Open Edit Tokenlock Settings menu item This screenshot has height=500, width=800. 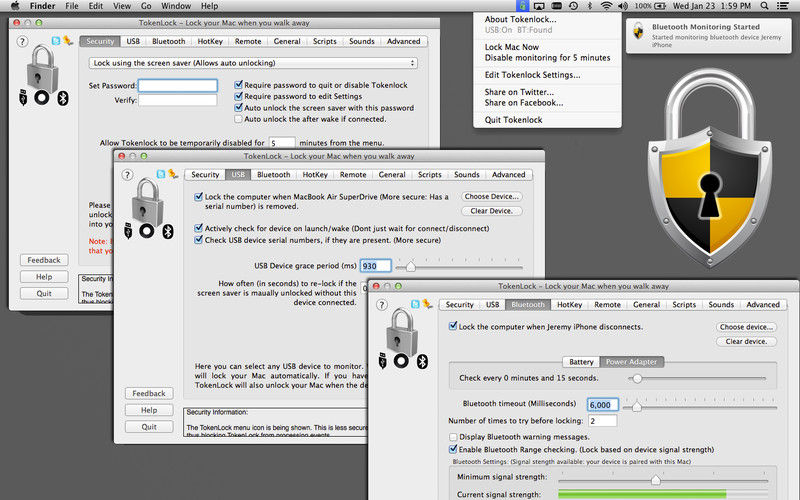pyautogui.click(x=532, y=75)
